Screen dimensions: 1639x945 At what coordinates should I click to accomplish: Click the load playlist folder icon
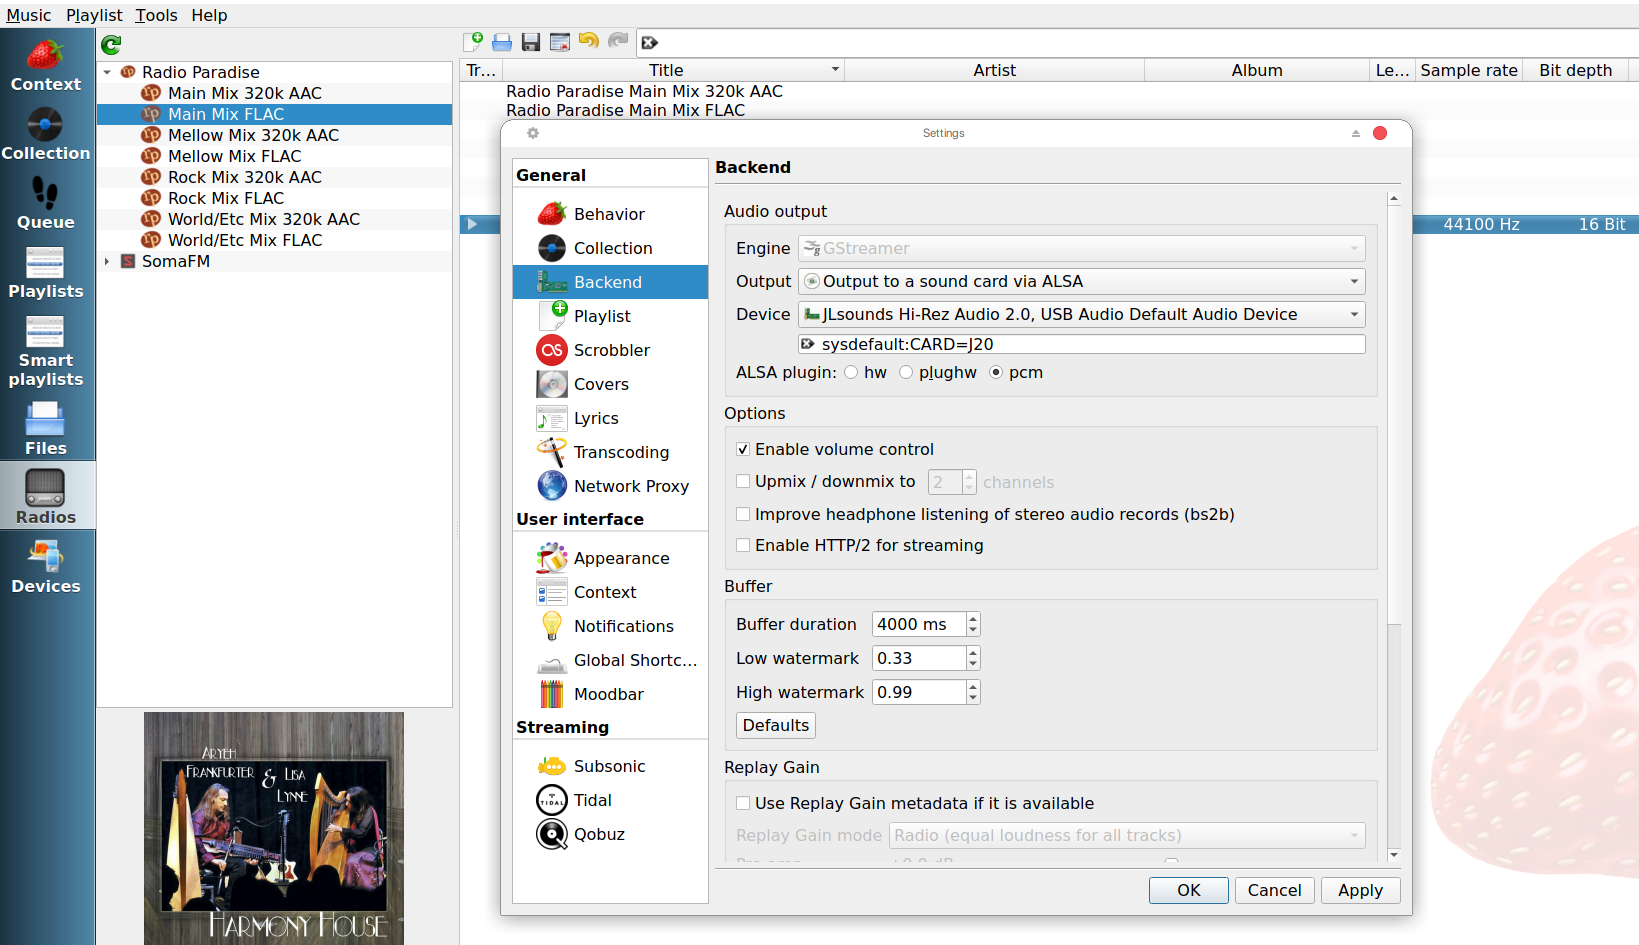click(x=502, y=42)
